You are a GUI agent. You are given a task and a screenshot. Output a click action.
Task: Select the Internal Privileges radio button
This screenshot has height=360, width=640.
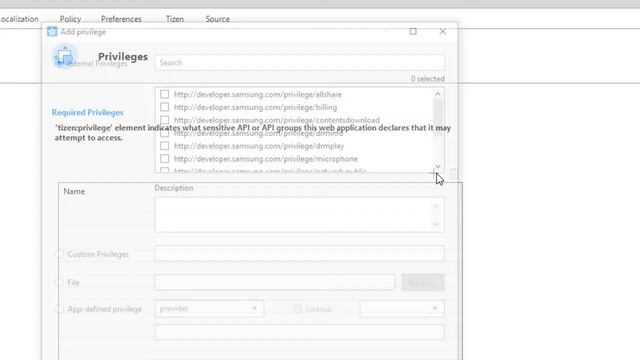pyautogui.click(x=60, y=63)
